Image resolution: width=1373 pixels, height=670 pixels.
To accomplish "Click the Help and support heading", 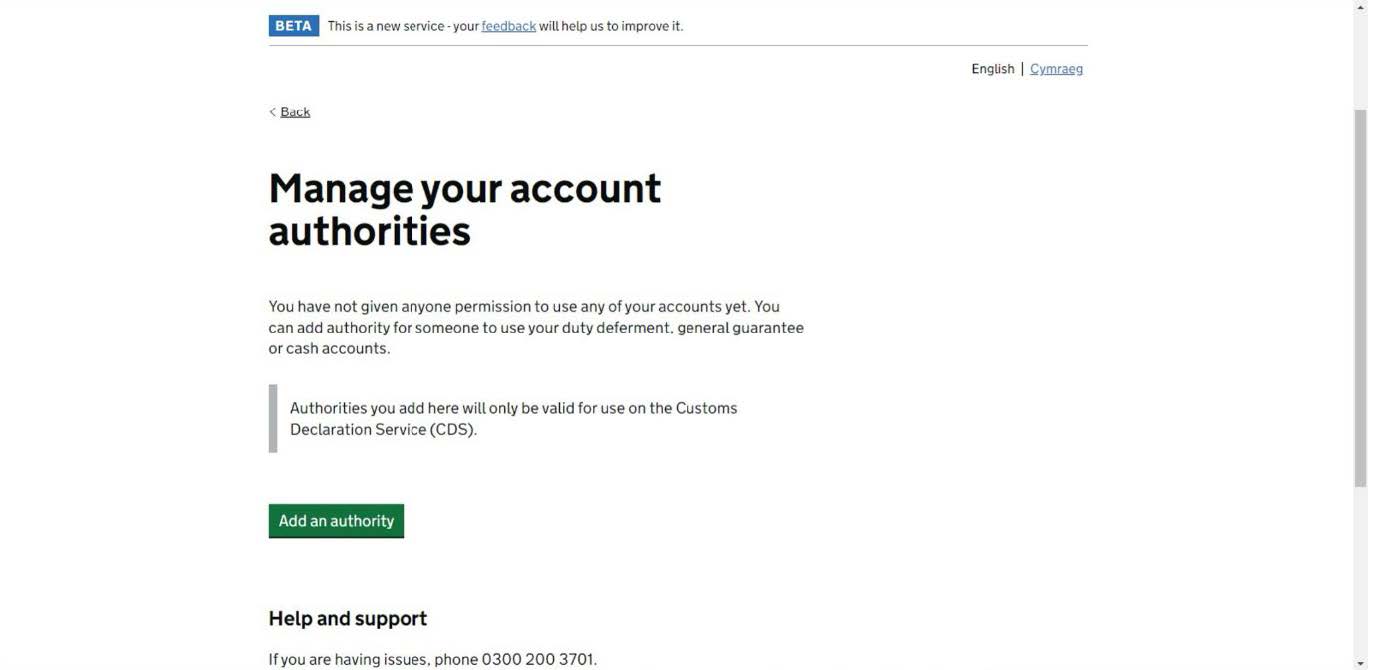I will point(348,618).
